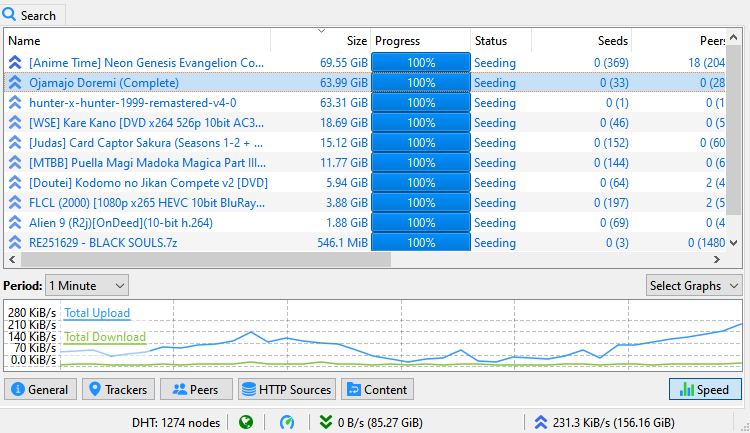Click the vertical scrollbar down arrow
This screenshot has width=750, height=433.
734,243
